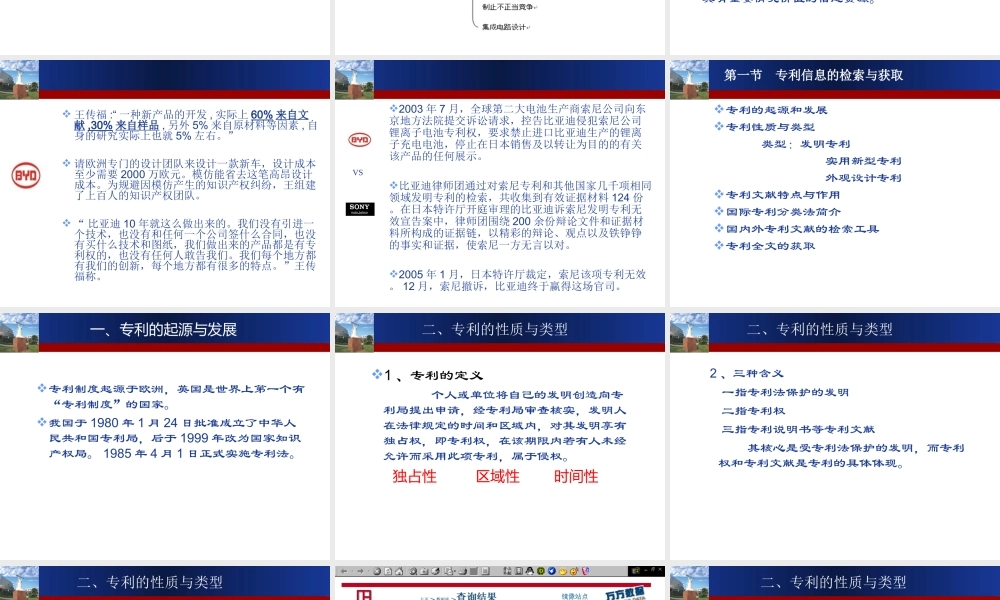
Task: Click the red BYD logo on the slide
Action: pyautogui.click(x=24, y=175)
